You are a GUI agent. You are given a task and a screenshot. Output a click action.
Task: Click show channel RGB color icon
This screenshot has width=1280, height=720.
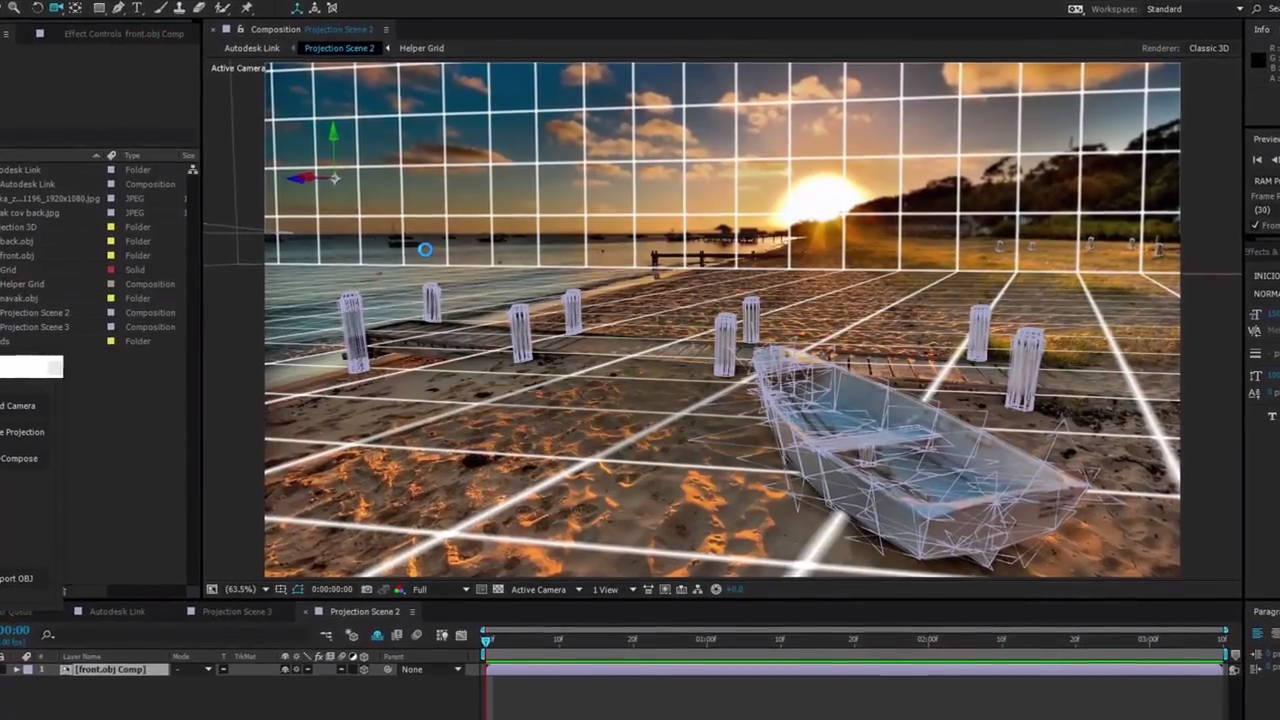400,589
